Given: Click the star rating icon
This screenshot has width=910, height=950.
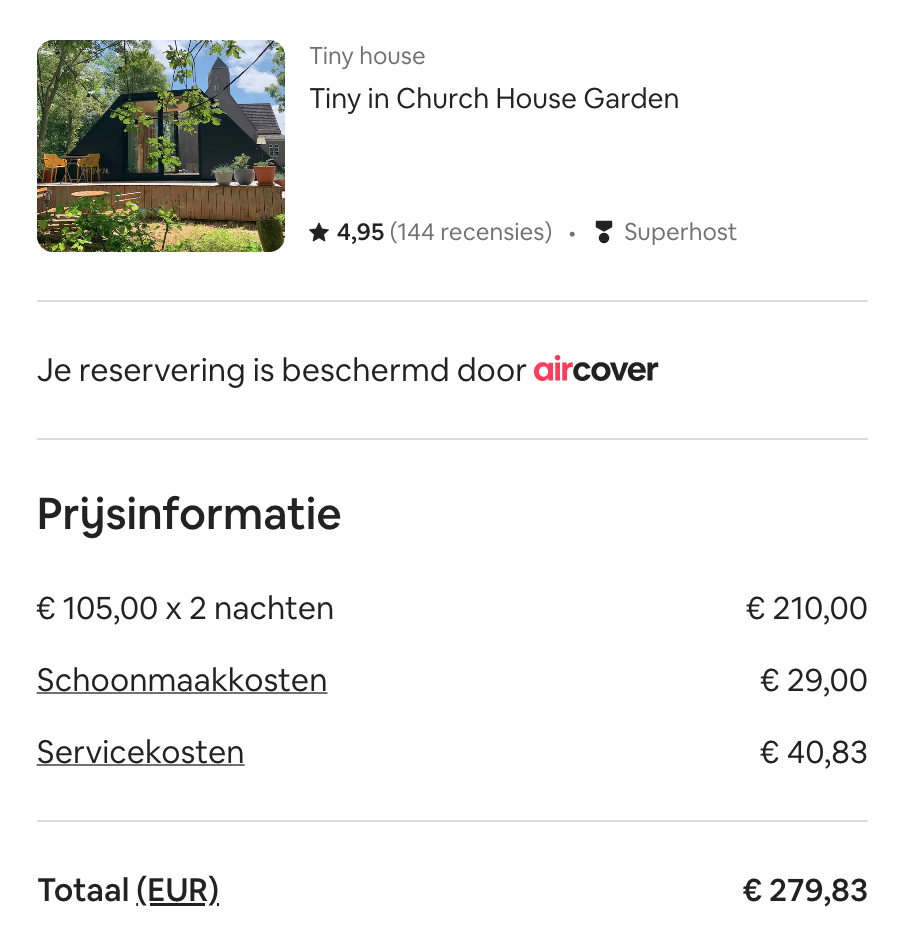Looking at the screenshot, I should pos(319,232).
